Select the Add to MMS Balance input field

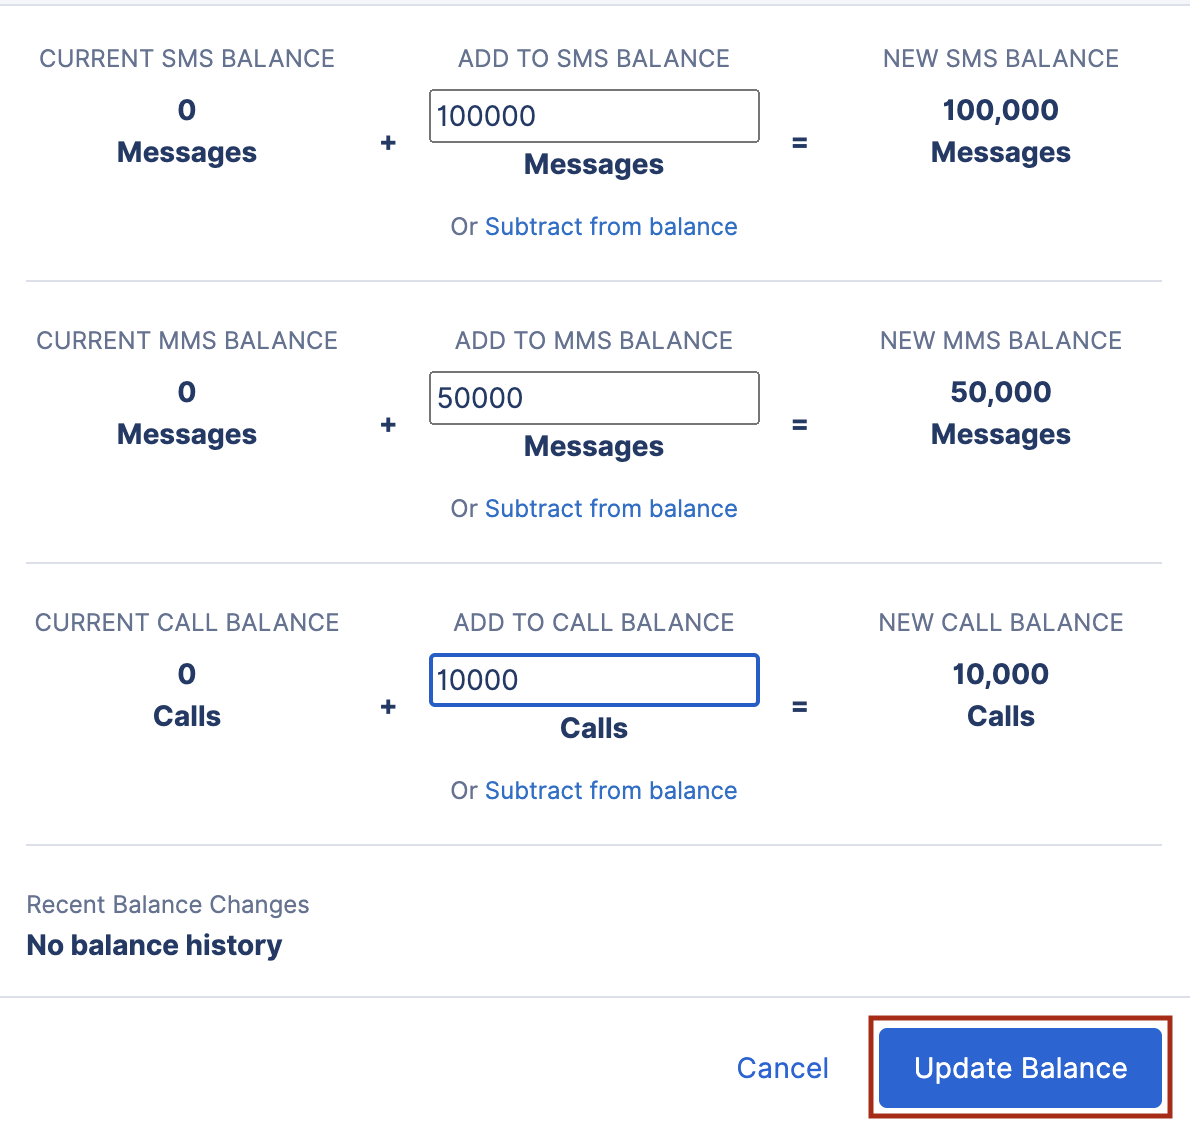(x=594, y=398)
